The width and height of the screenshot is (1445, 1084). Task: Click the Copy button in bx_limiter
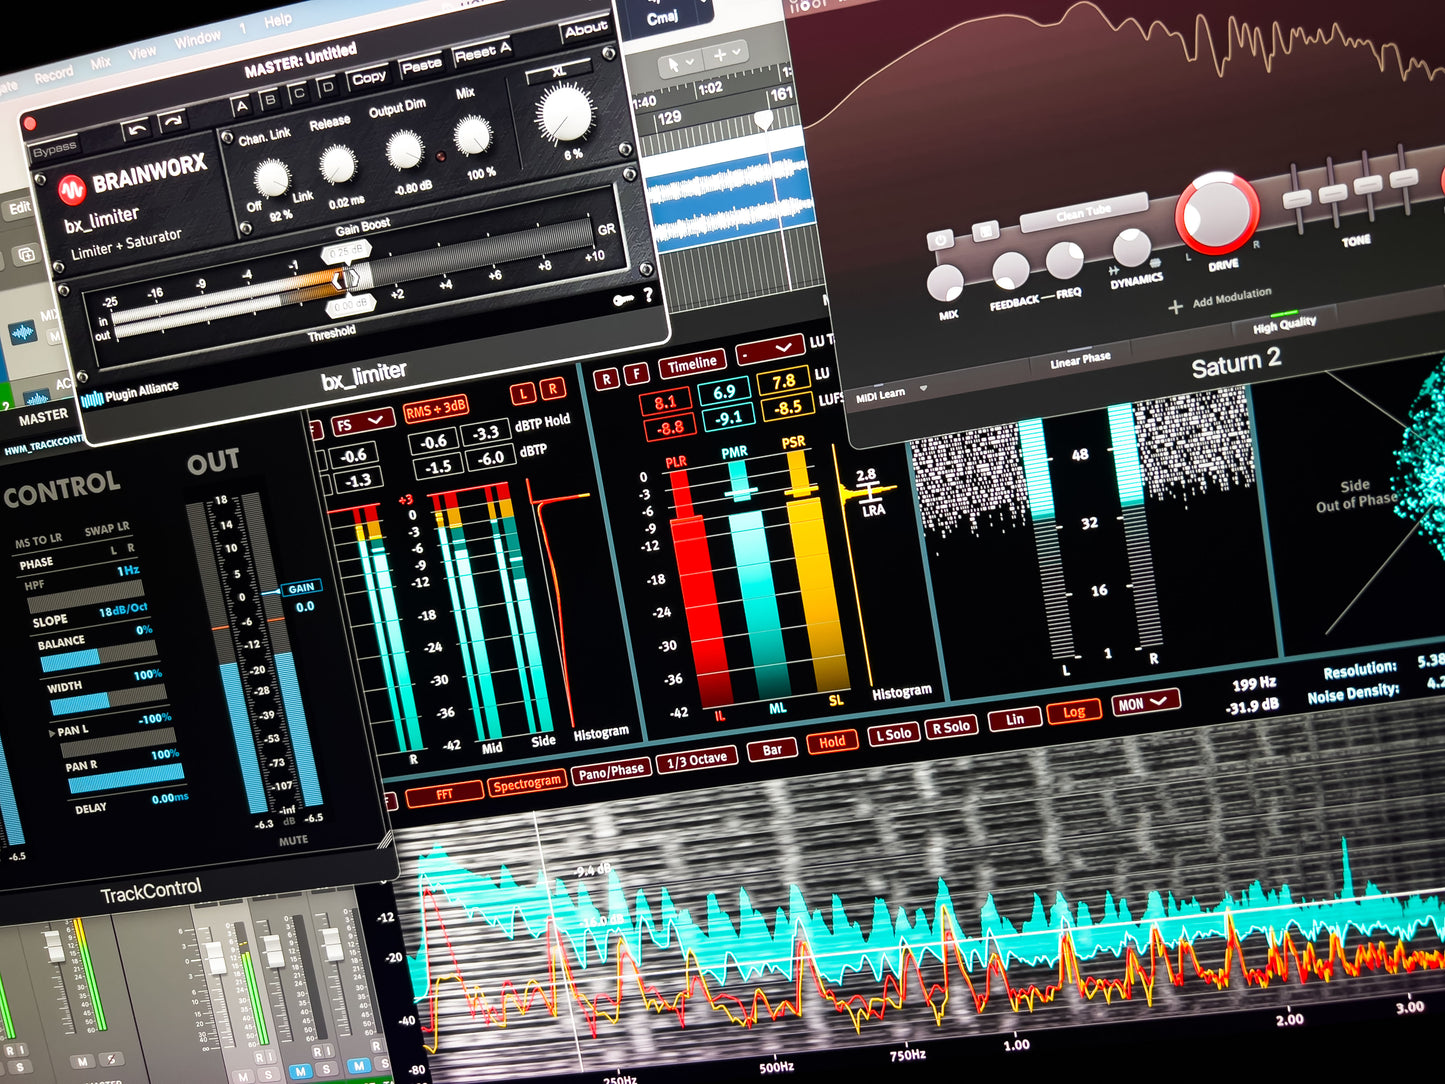coord(368,78)
